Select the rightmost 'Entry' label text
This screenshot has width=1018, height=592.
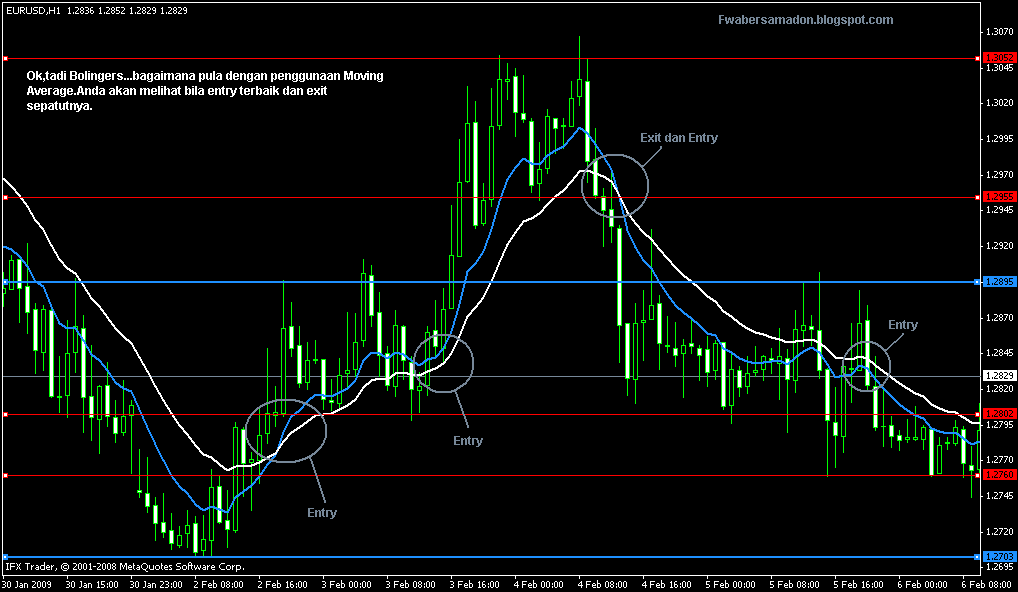click(902, 324)
